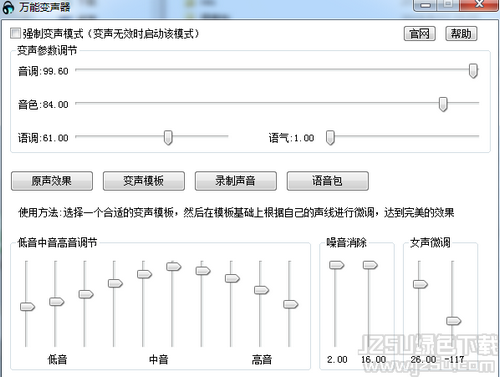Click the 噪音消除 slider handle above value 2.00
The image size is (500, 377).
click(x=336, y=265)
